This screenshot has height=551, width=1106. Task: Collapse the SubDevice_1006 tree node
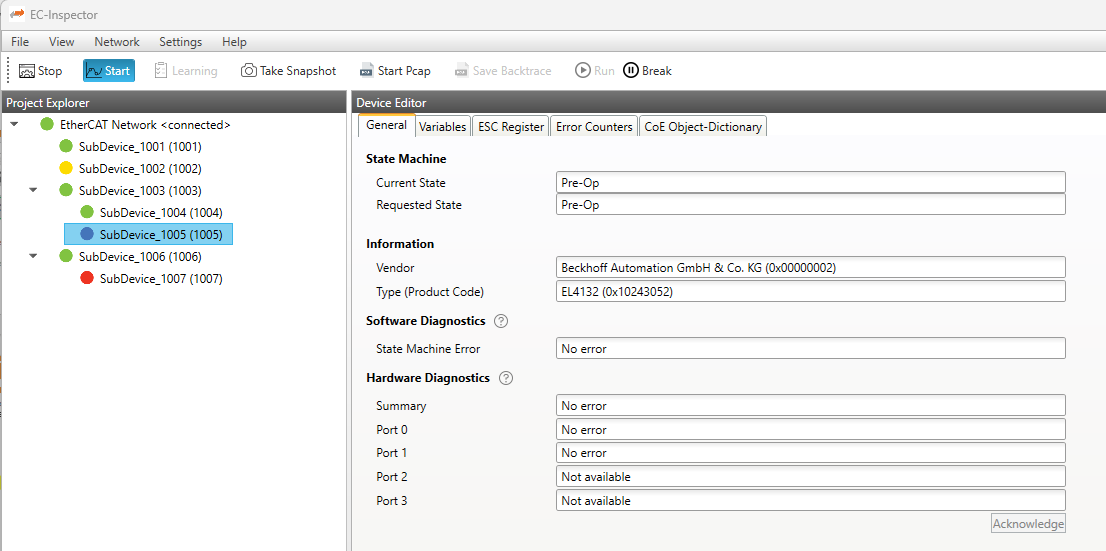coord(33,255)
